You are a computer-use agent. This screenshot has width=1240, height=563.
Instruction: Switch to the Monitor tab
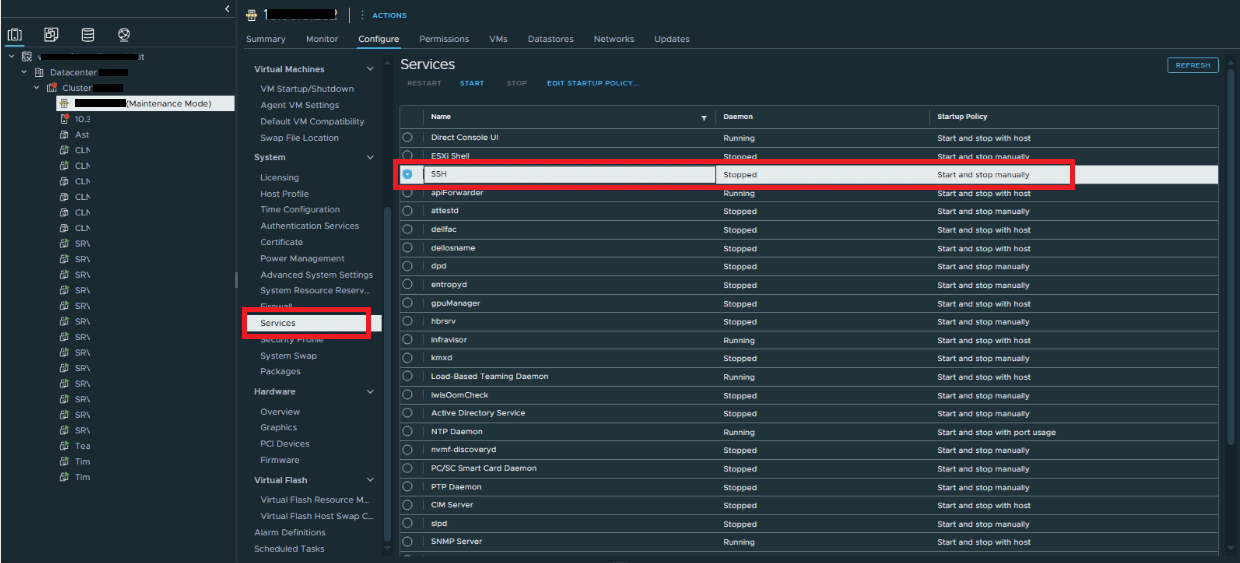tap(322, 39)
